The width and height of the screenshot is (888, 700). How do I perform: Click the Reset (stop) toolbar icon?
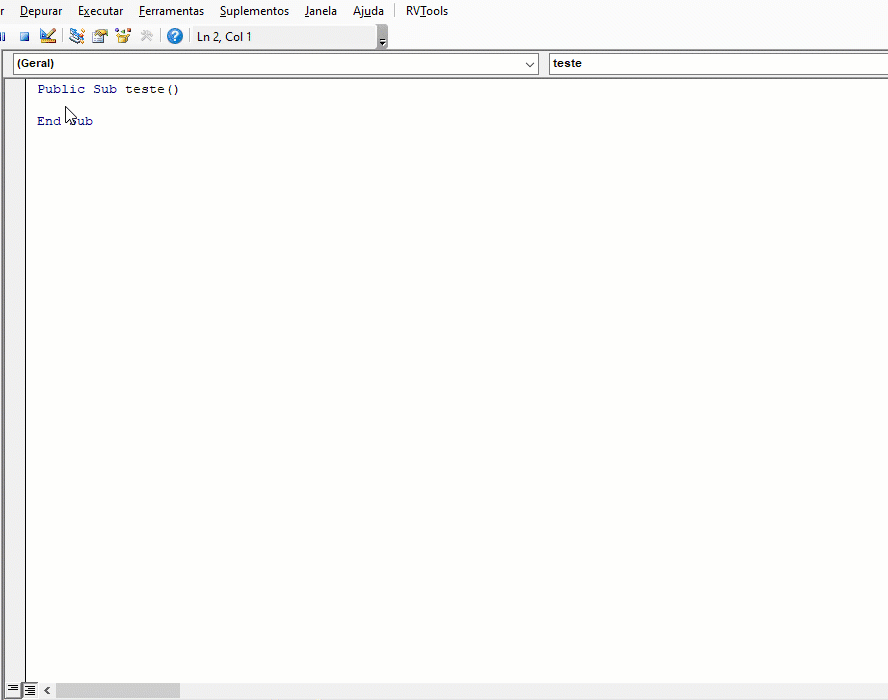coord(24,35)
